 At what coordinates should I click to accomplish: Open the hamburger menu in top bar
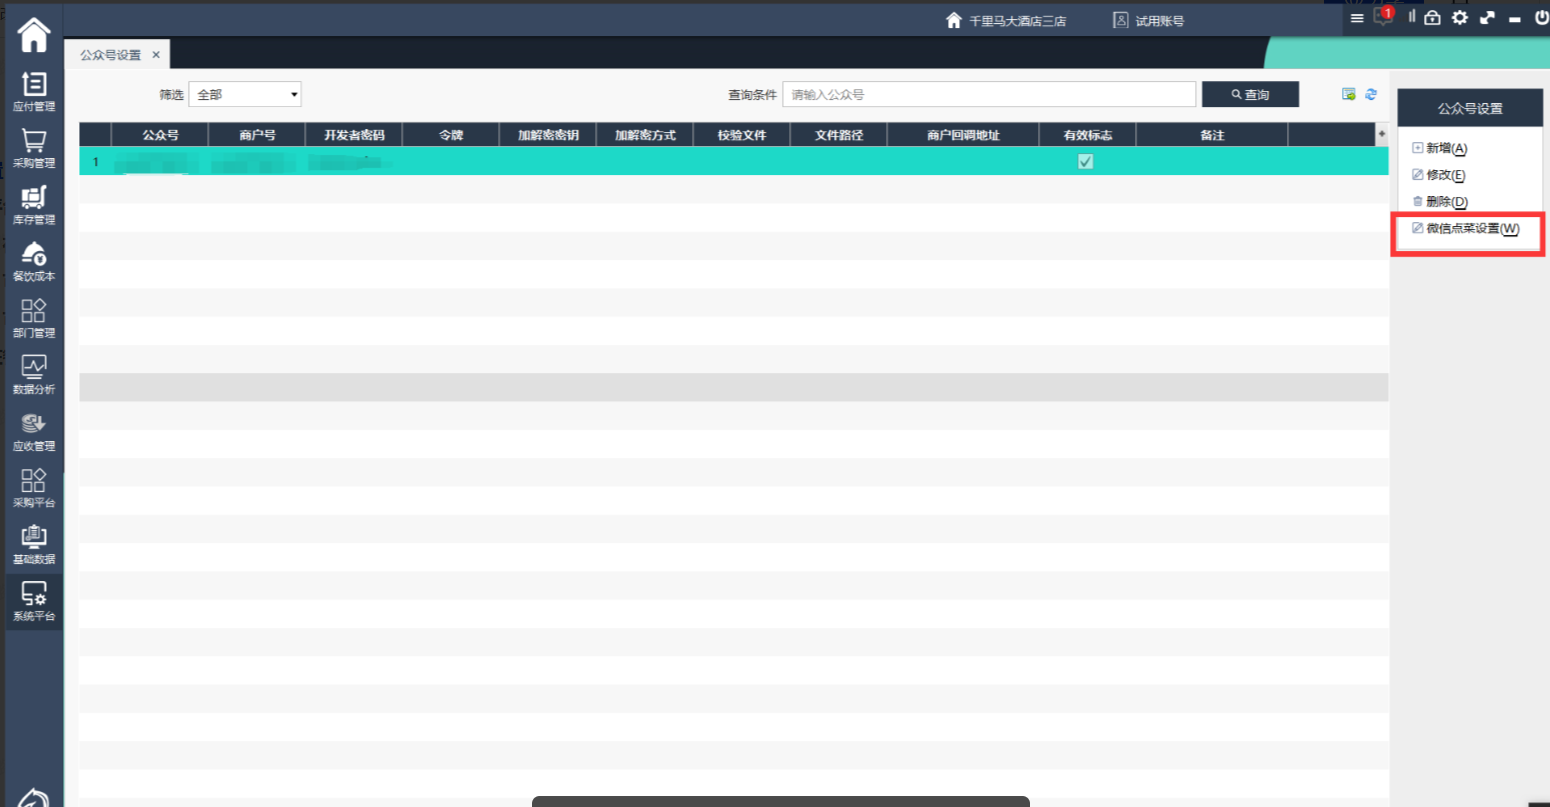1357,18
